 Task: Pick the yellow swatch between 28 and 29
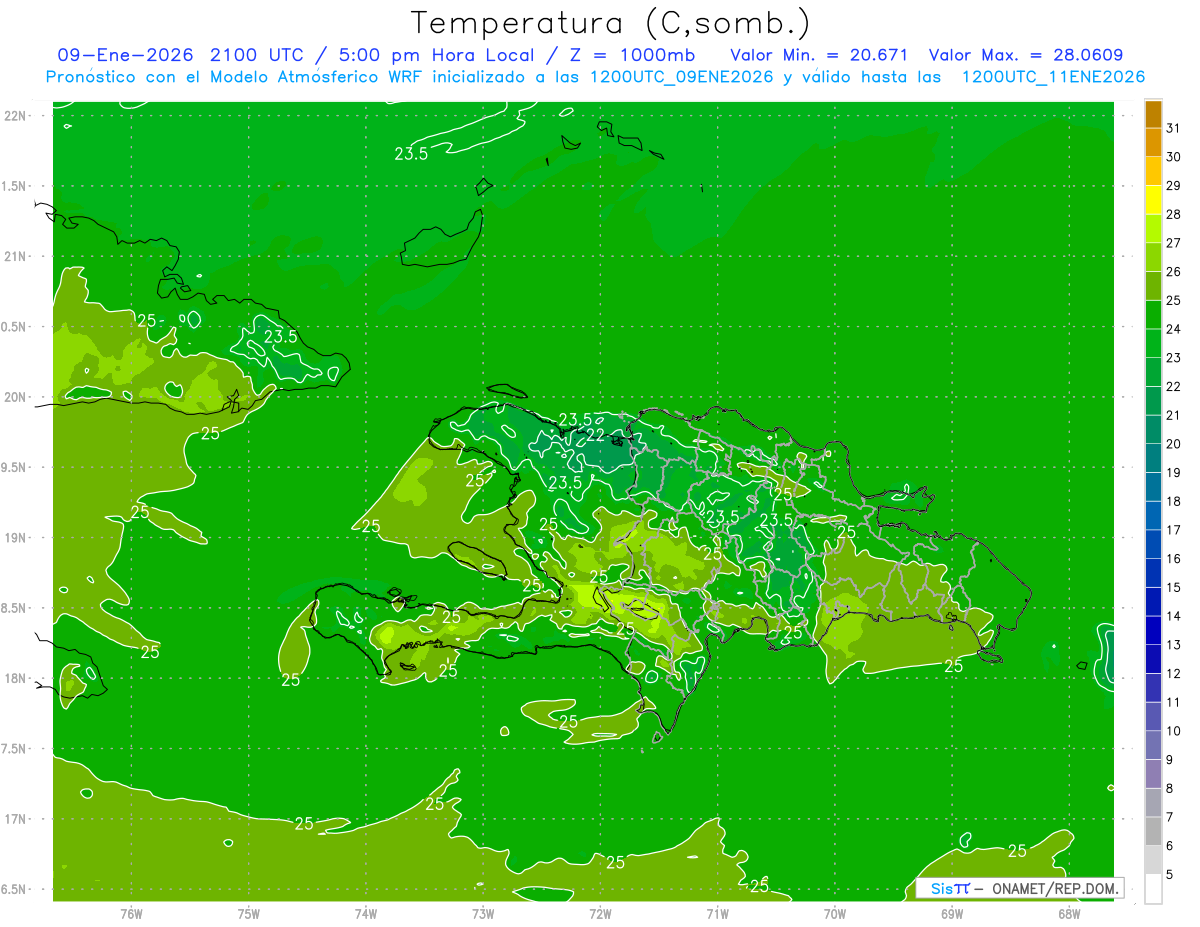click(1153, 200)
